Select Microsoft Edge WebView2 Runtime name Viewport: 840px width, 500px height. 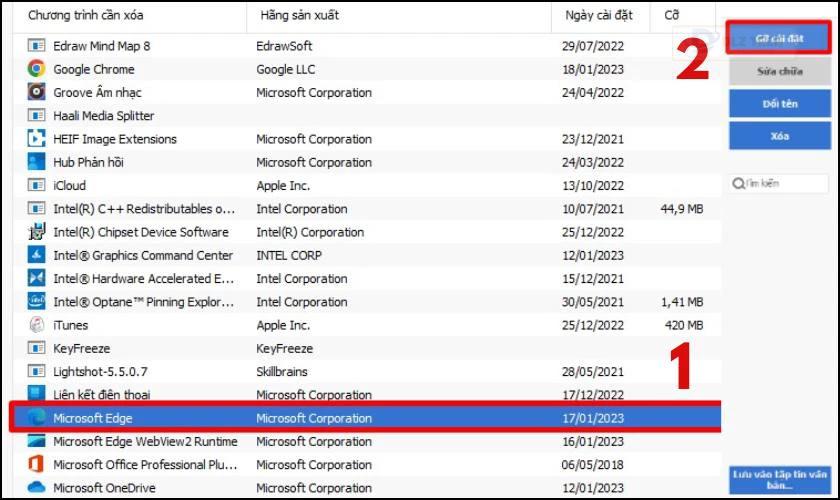pyautogui.click(x=145, y=441)
